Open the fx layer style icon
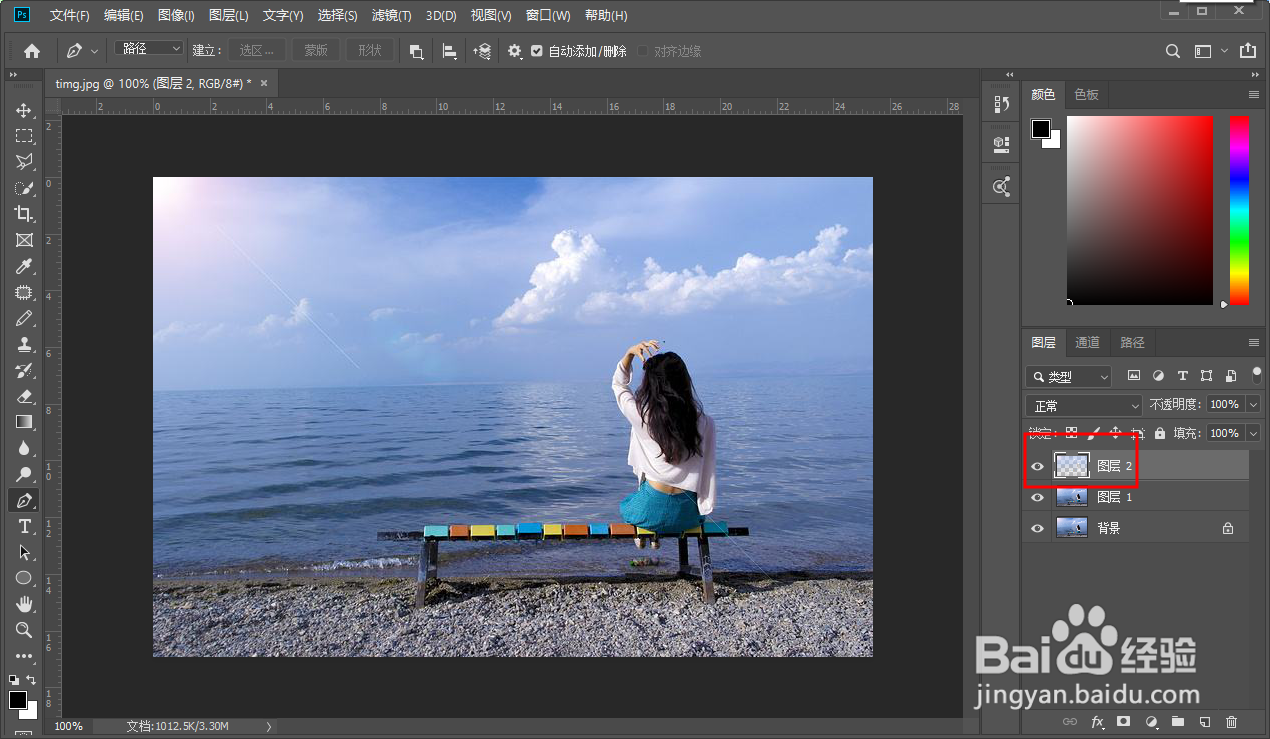1270x739 pixels. pyautogui.click(x=1097, y=721)
